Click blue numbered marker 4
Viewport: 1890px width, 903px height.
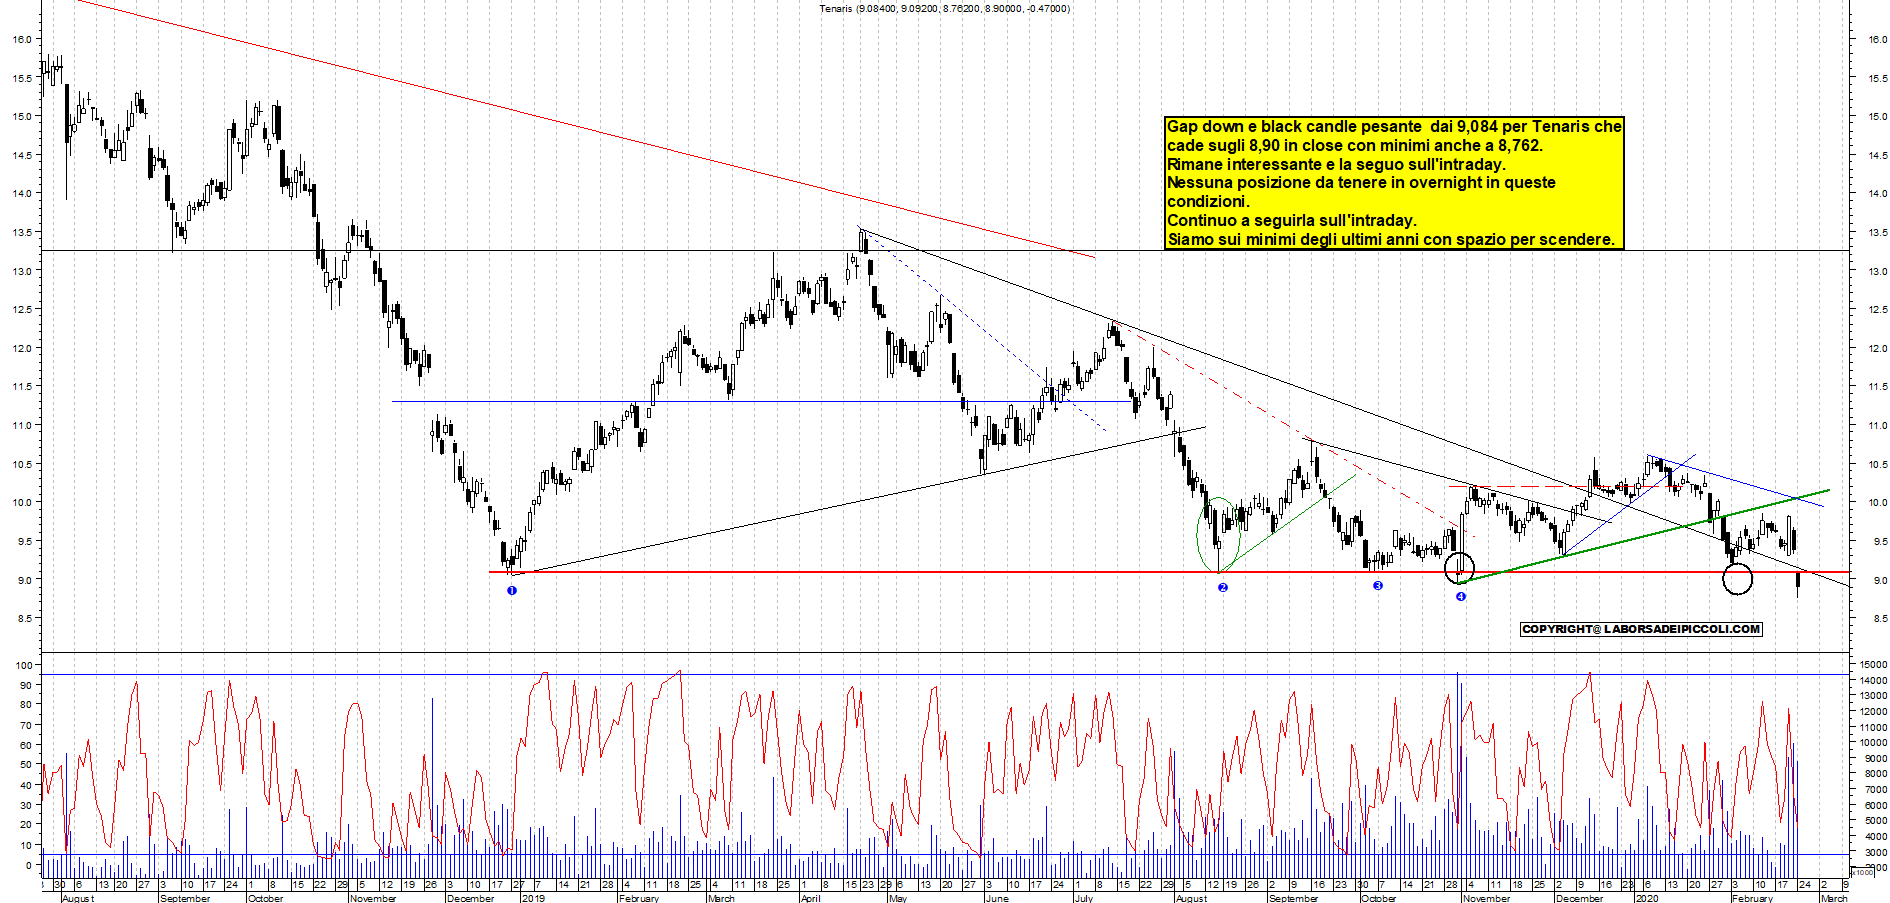click(1460, 596)
